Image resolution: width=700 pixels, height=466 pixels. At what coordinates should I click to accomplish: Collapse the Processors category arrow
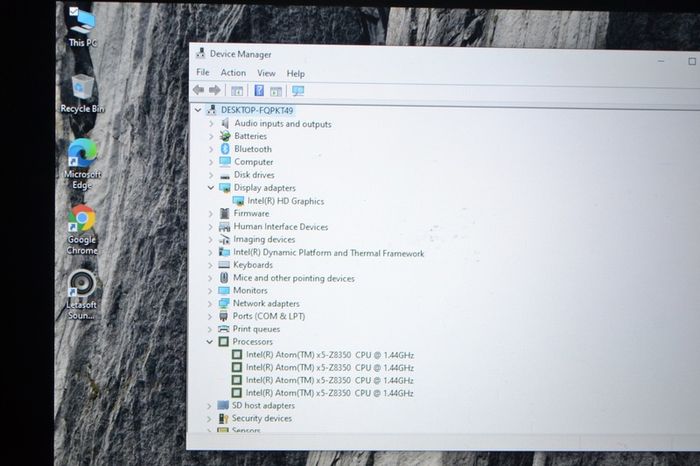pyautogui.click(x=209, y=342)
